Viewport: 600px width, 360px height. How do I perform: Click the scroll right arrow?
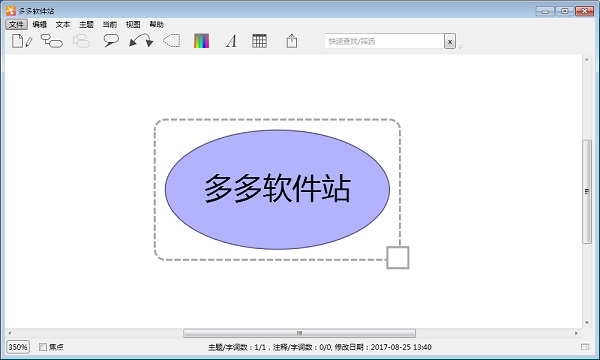(x=576, y=333)
